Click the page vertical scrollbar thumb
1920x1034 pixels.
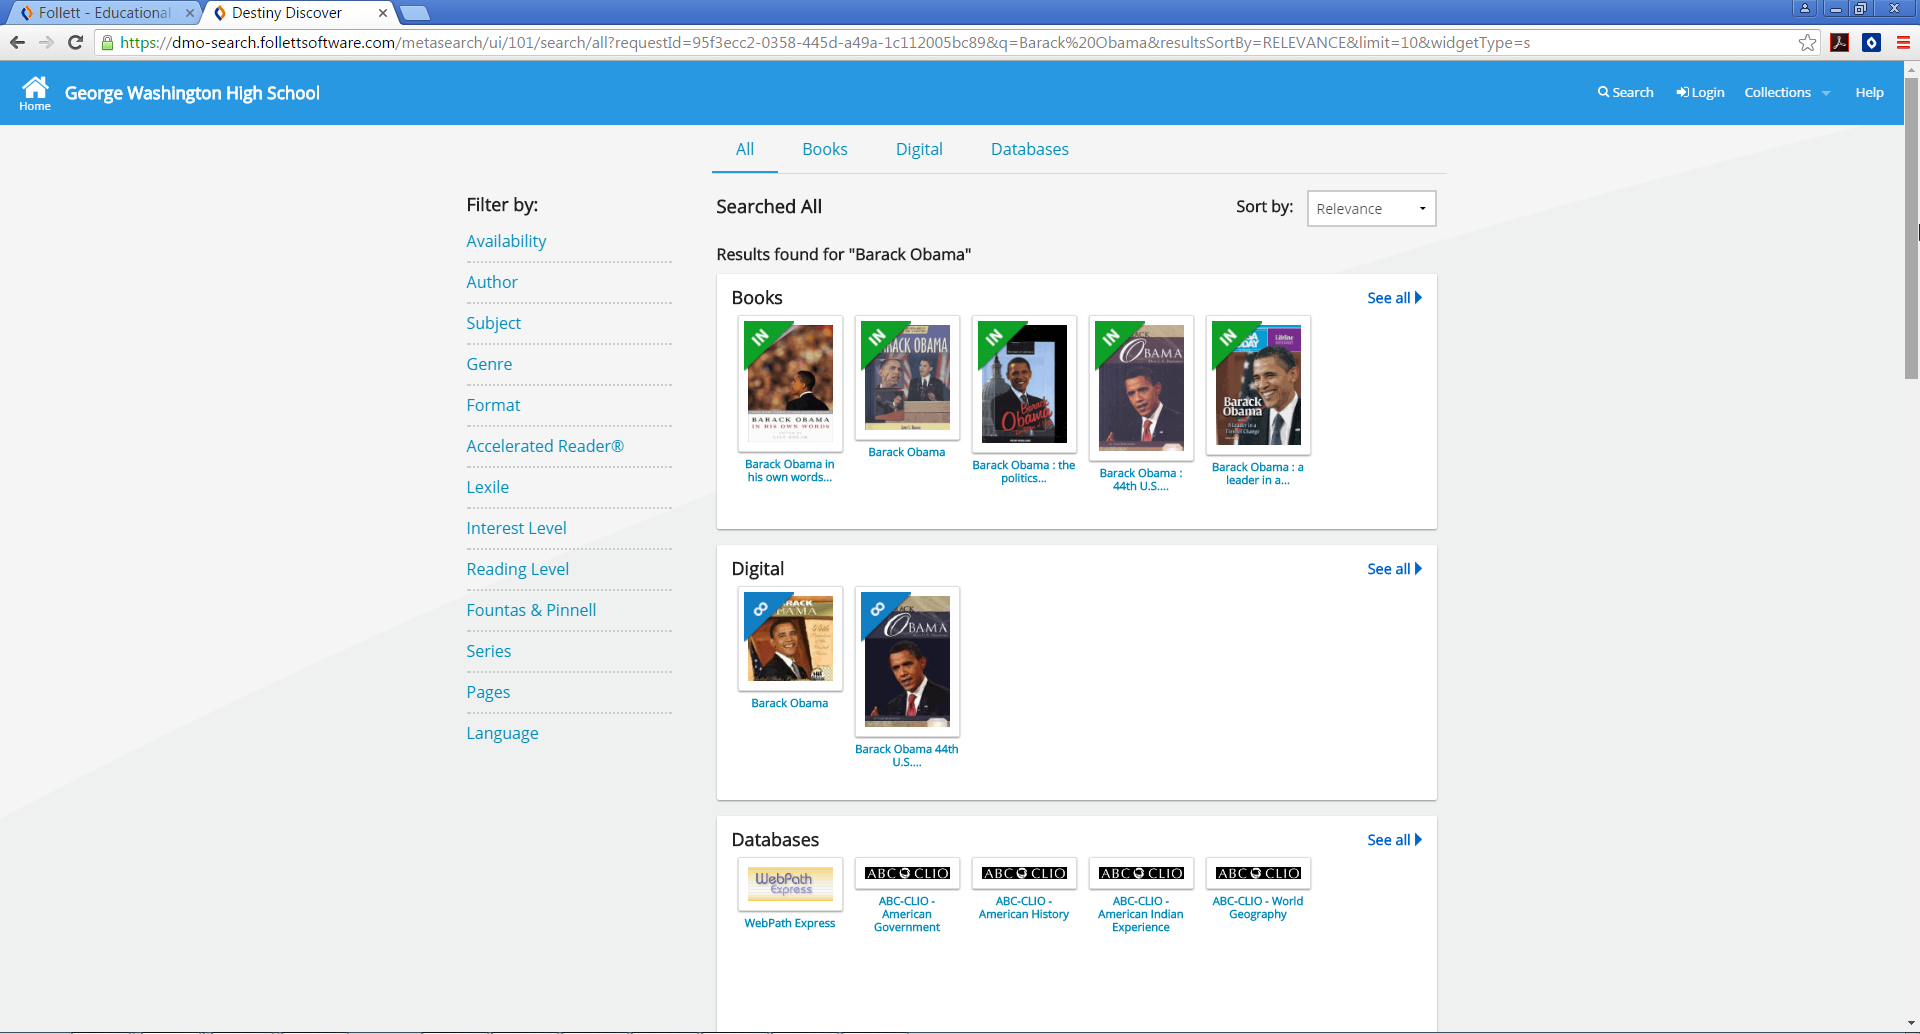1911,227
